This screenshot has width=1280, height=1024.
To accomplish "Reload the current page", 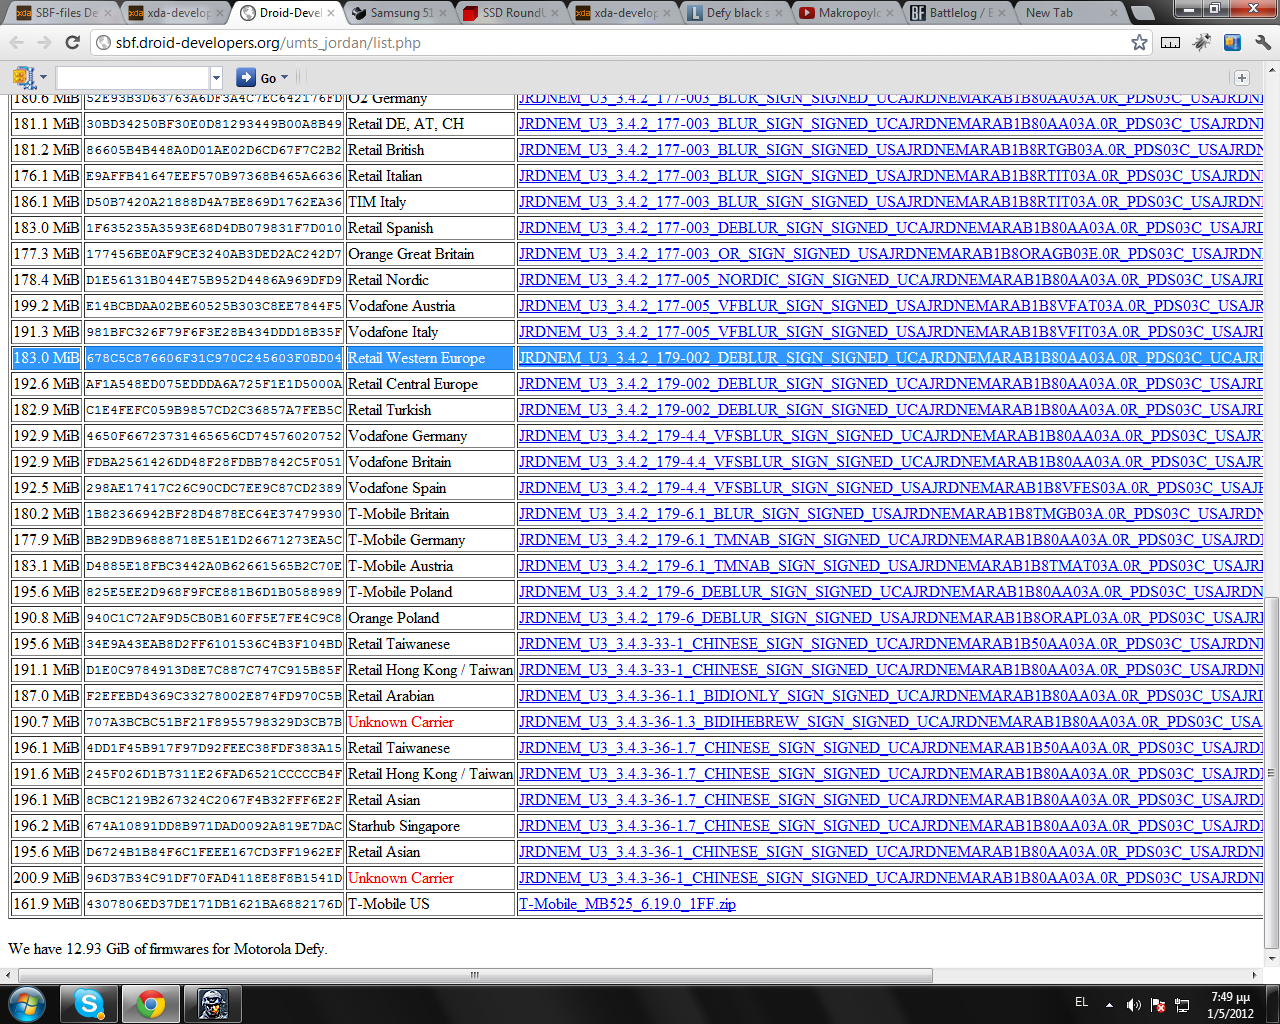I will point(72,42).
